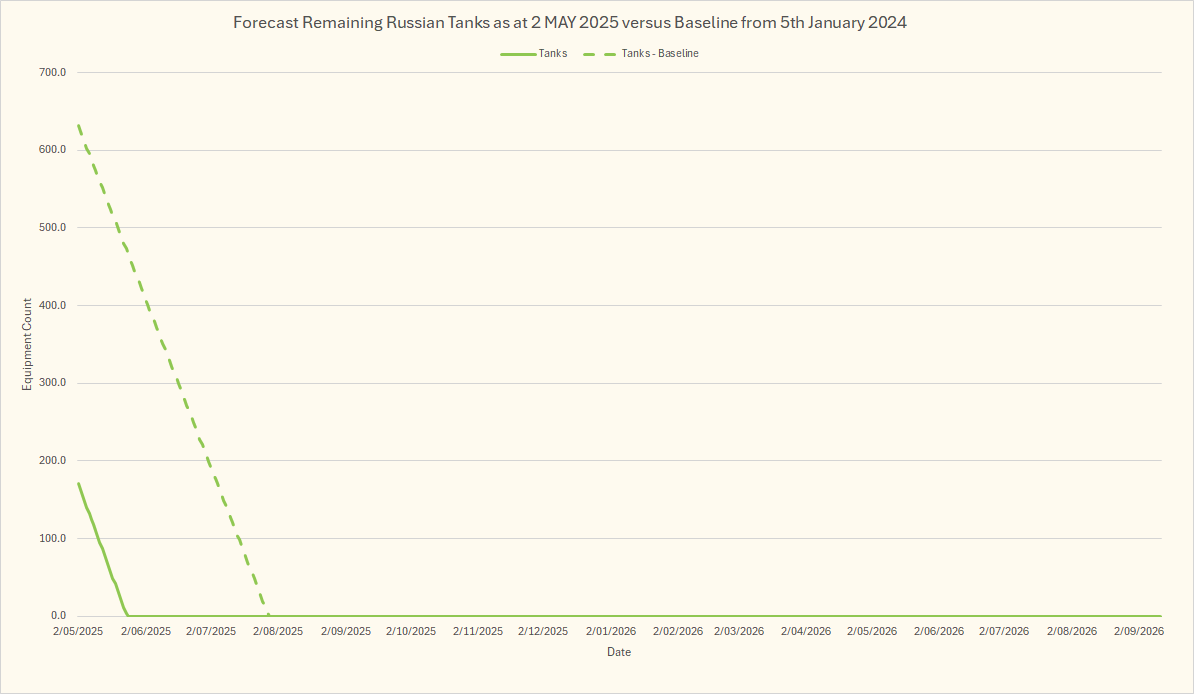This screenshot has height=694, width=1194.
Task: Select the 2/08/2025 date label
Action: 278,632
